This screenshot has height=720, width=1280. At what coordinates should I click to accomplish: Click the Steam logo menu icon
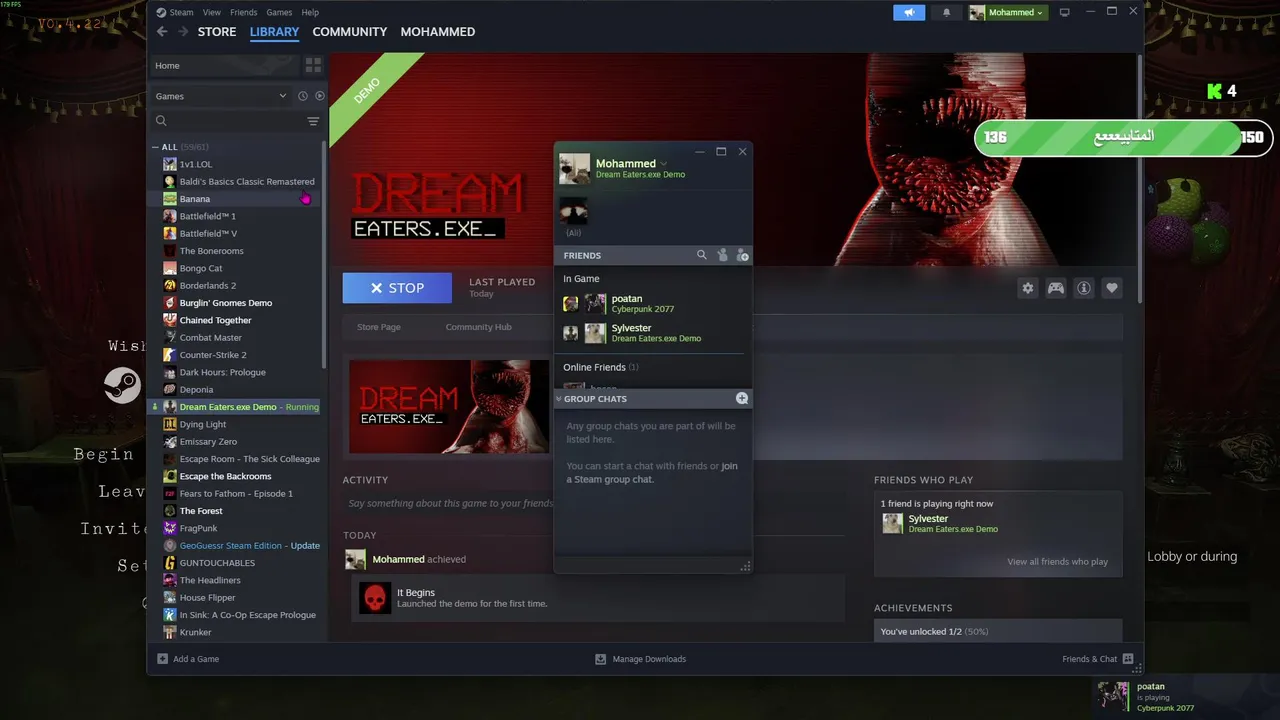tap(161, 12)
